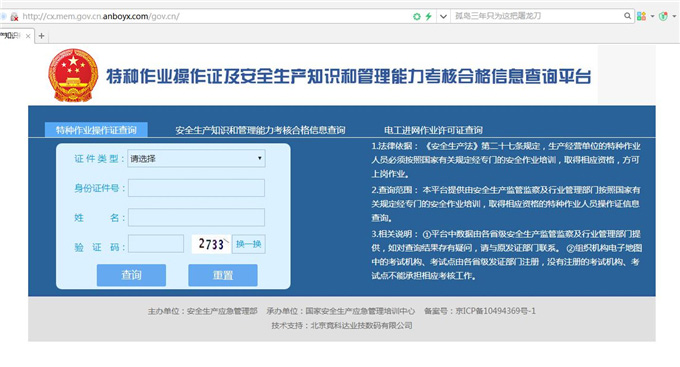This screenshot has width=680, height=367.
Task: Click the search magnifier icon in search box
Action: coord(627,16)
